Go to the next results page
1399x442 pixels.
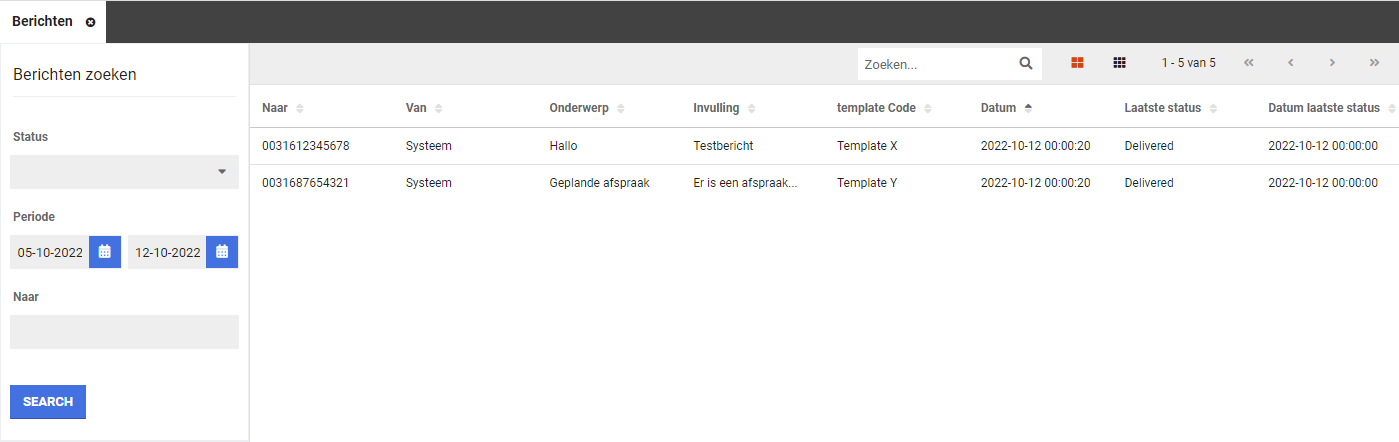(1332, 63)
